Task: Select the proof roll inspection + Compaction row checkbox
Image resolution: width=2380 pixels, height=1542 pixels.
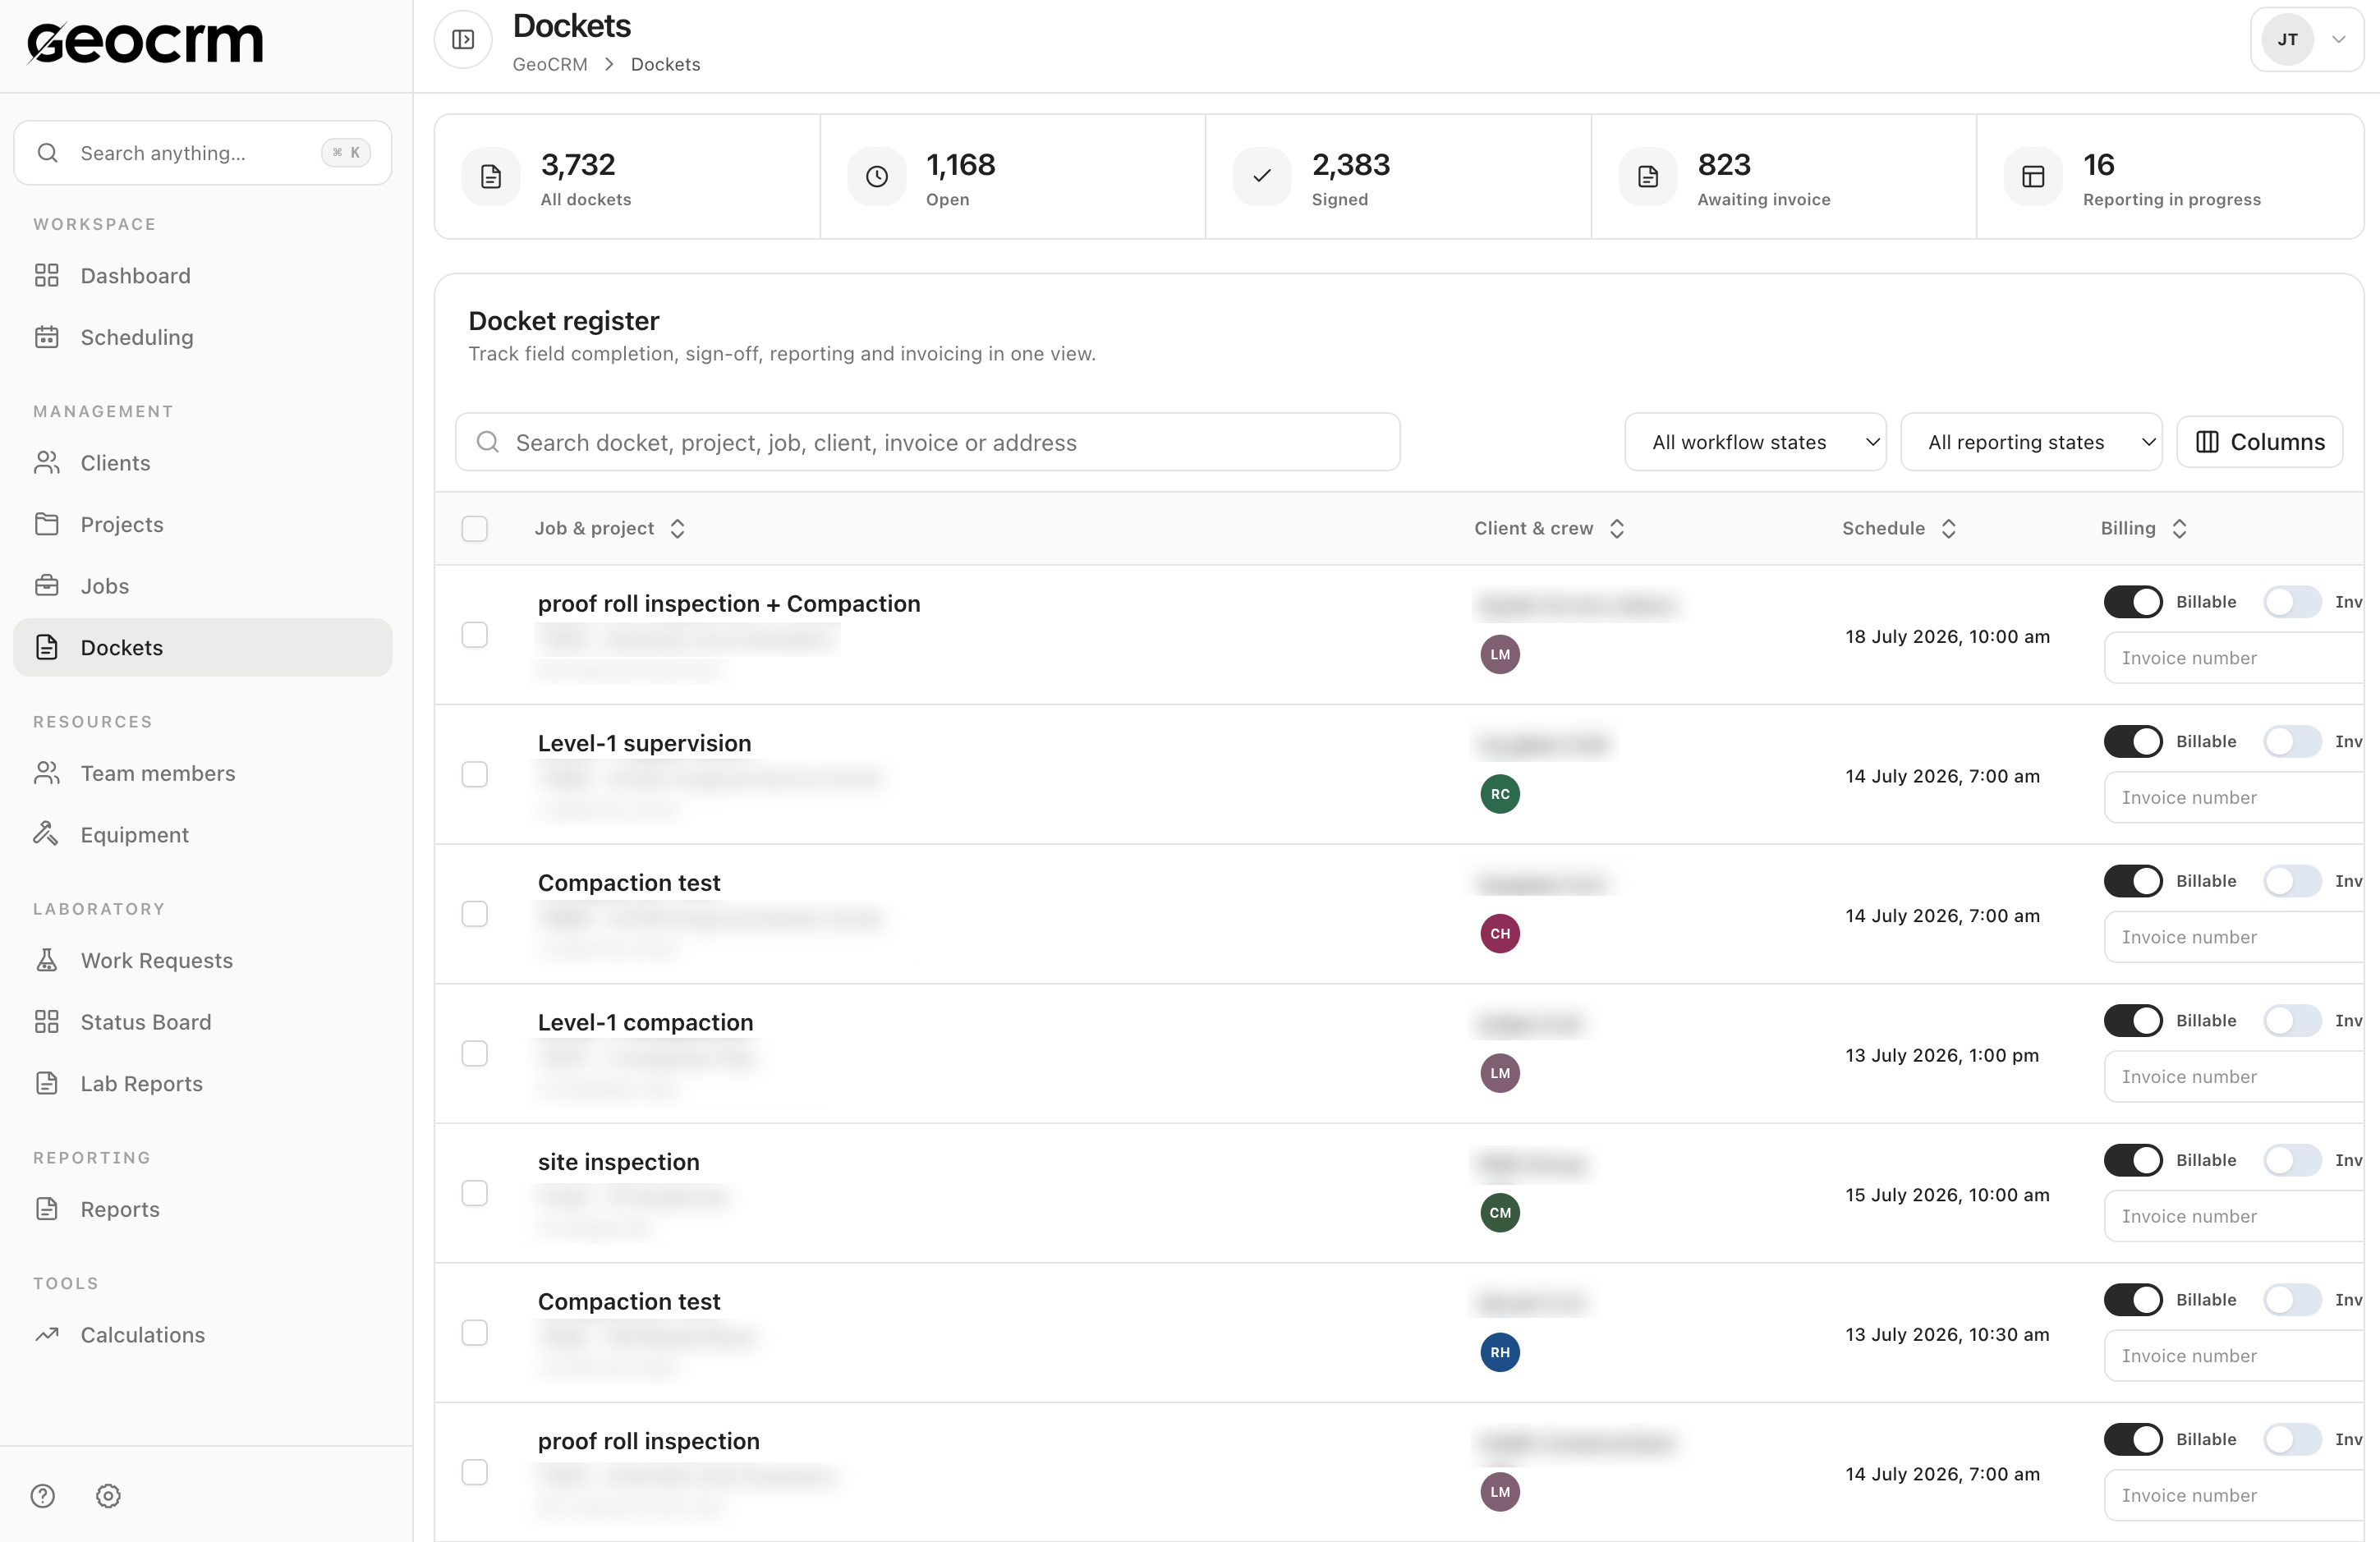Action: [475, 635]
